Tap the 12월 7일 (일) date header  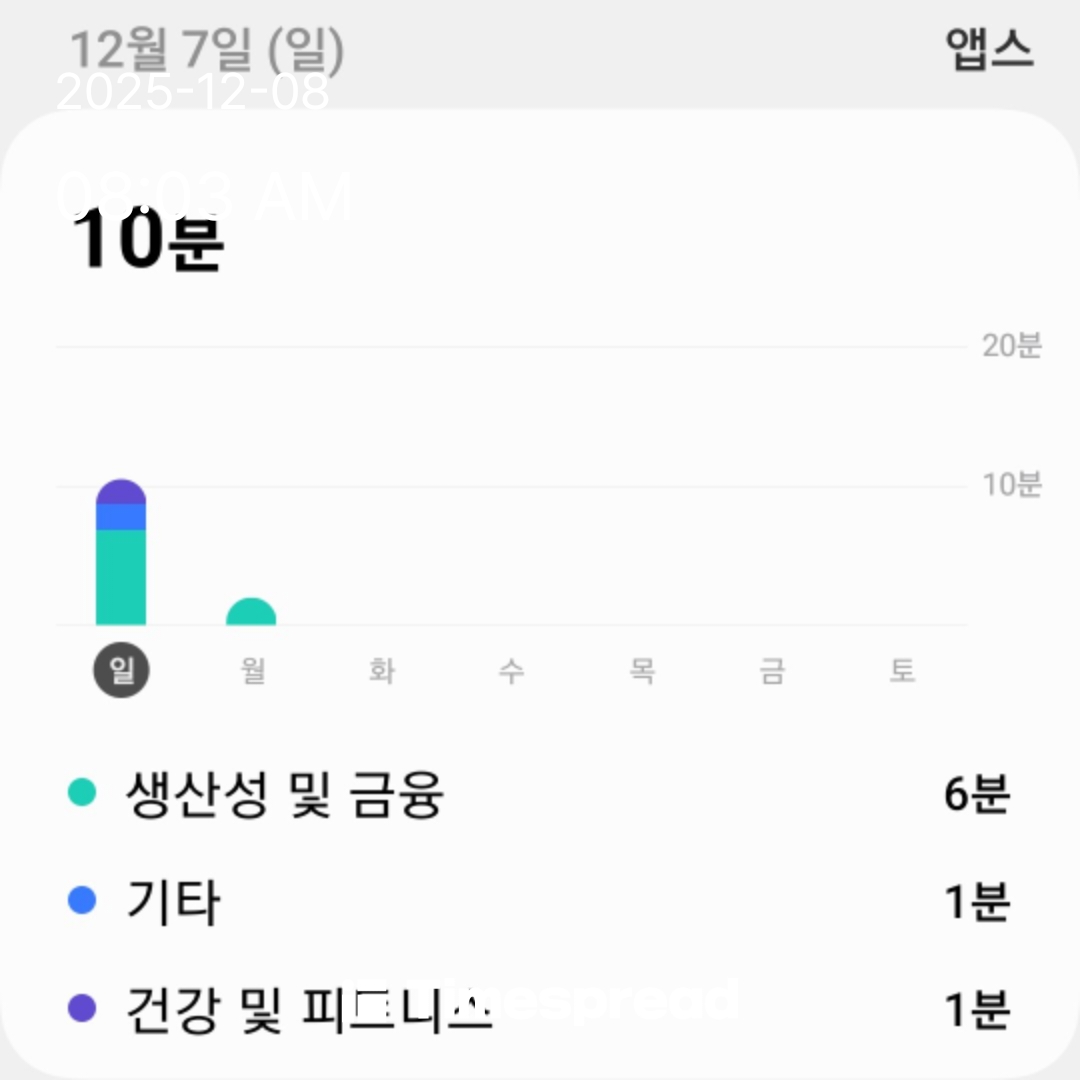(x=206, y=50)
